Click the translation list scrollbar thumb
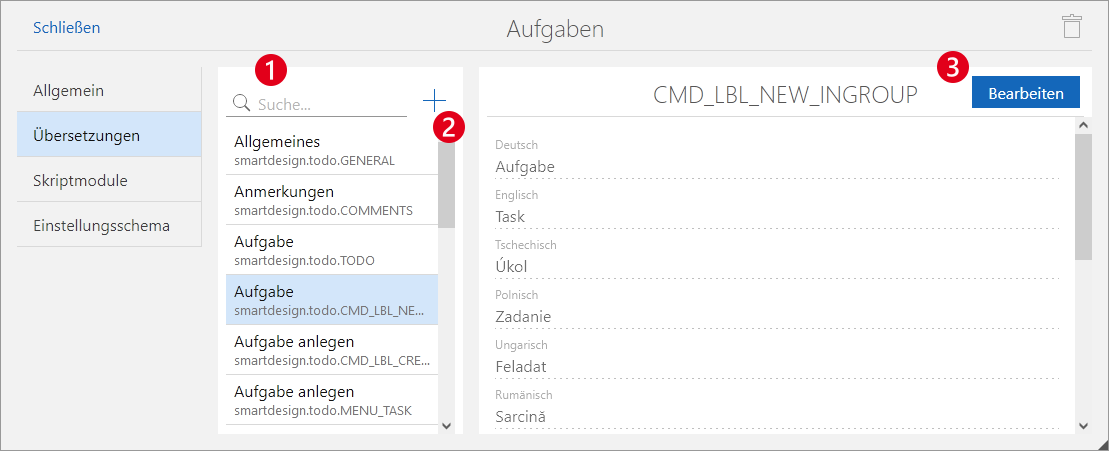1109x451 pixels. click(446, 180)
